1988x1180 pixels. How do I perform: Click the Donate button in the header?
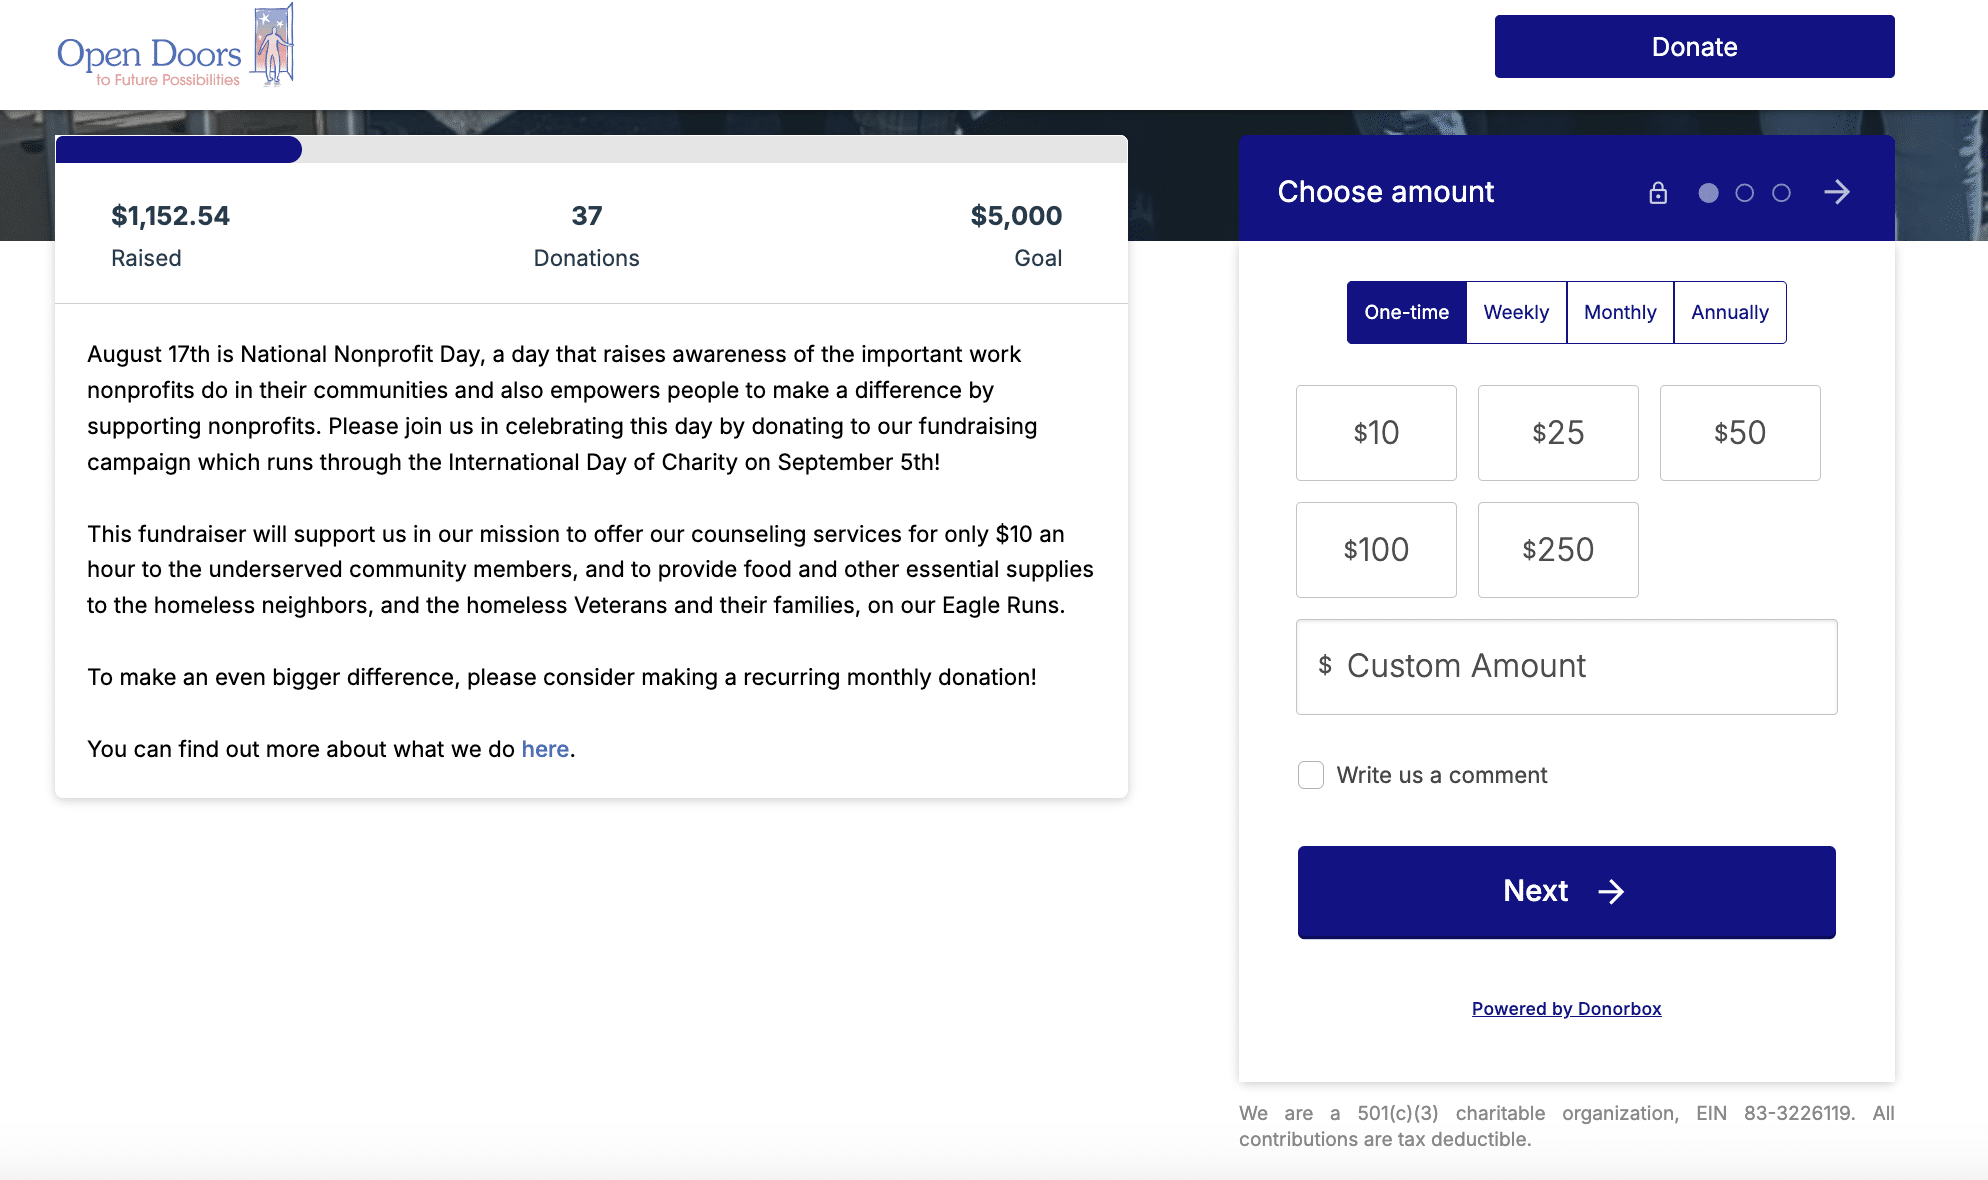[1693, 46]
